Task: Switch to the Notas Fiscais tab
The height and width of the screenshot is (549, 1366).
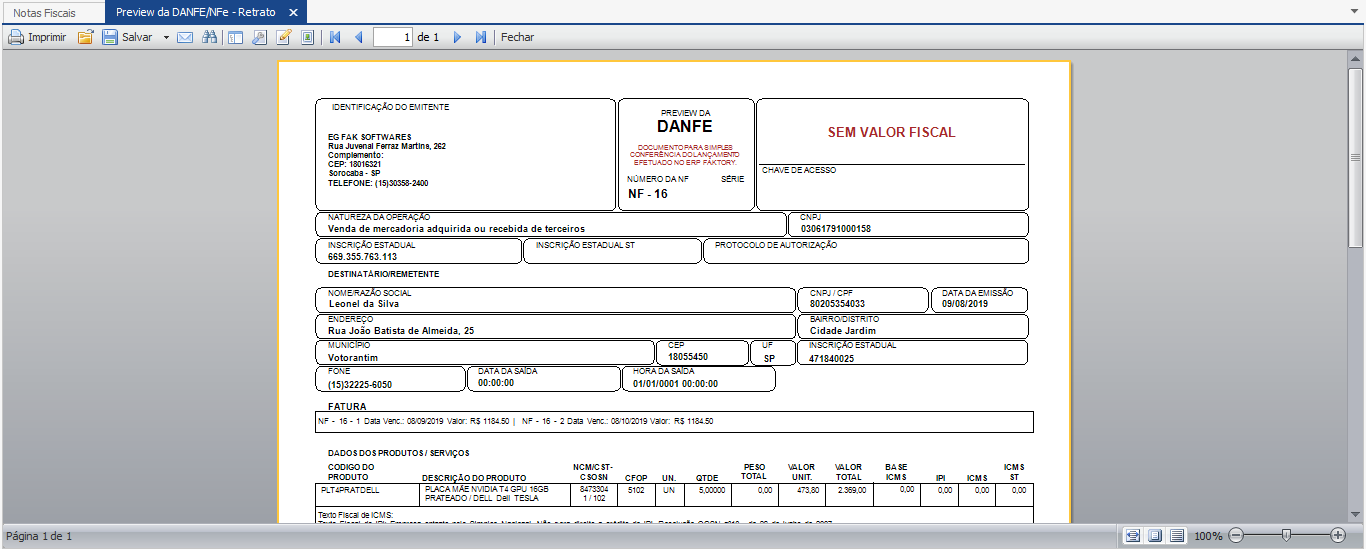Action: click(x=44, y=13)
